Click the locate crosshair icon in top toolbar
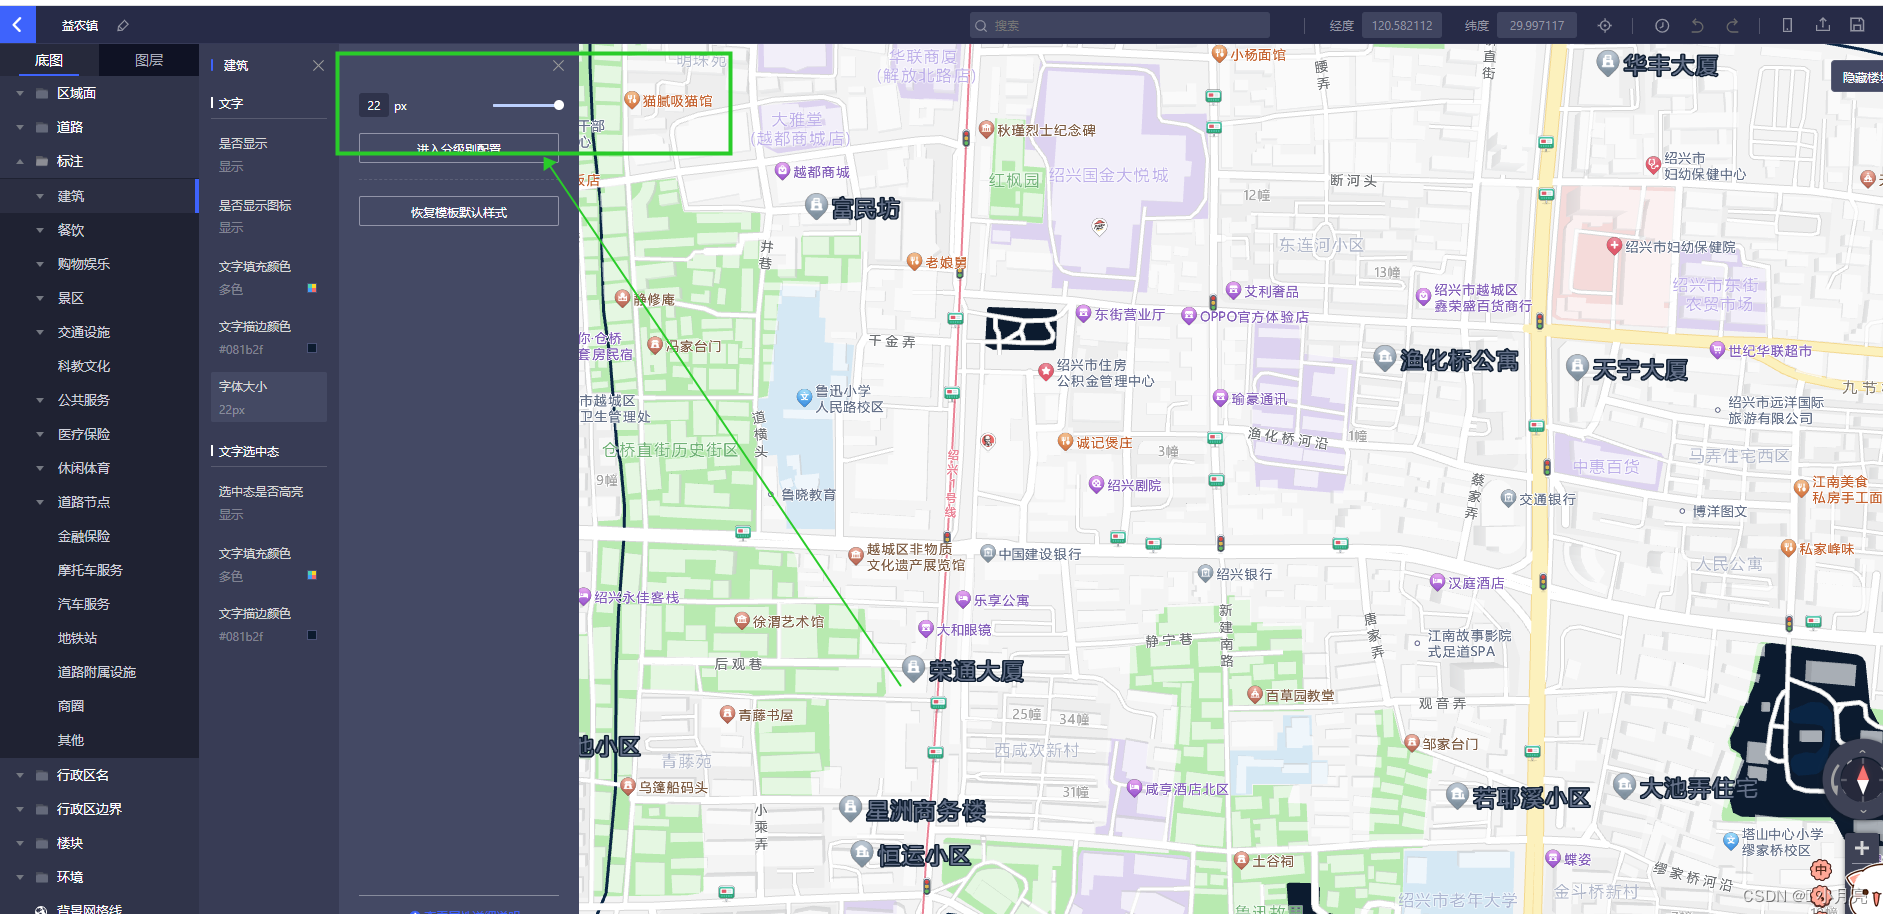The height and width of the screenshot is (914, 1883). click(1604, 25)
